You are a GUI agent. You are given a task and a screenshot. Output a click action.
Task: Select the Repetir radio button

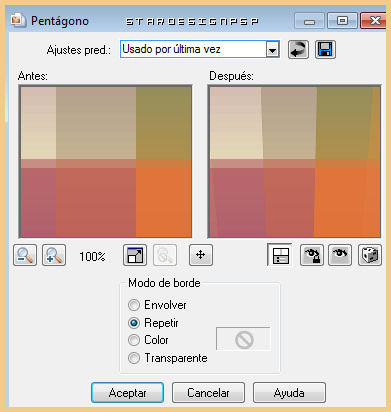pos(134,323)
